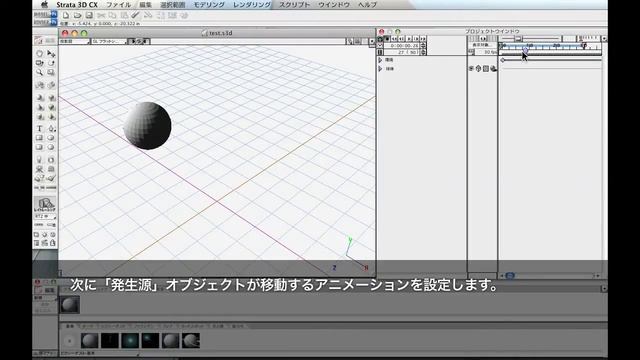
Task: Click the Copy toolbar icon
Action: click(112, 16)
